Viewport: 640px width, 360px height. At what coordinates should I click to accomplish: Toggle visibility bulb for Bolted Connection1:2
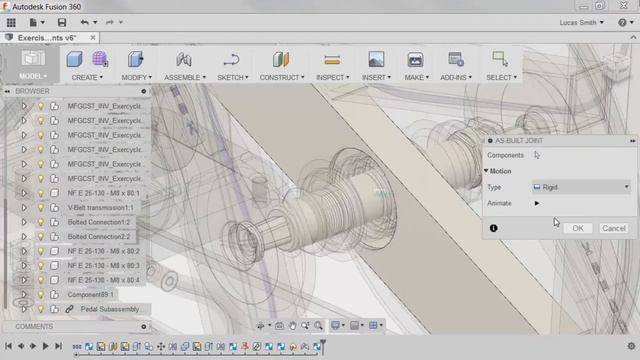click(40, 222)
